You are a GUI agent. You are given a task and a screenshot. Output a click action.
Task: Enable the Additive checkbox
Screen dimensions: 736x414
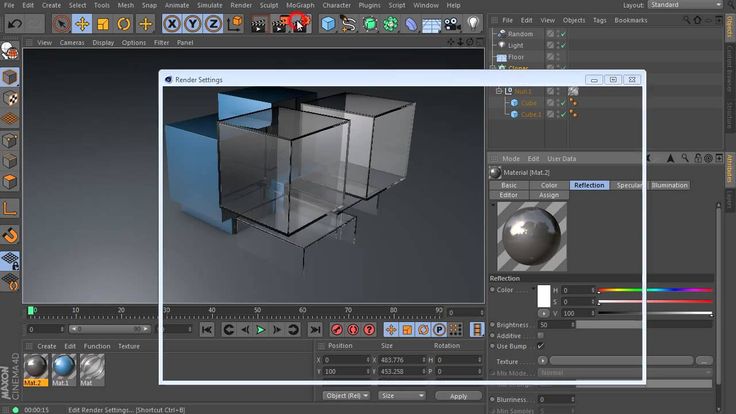coord(541,336)
